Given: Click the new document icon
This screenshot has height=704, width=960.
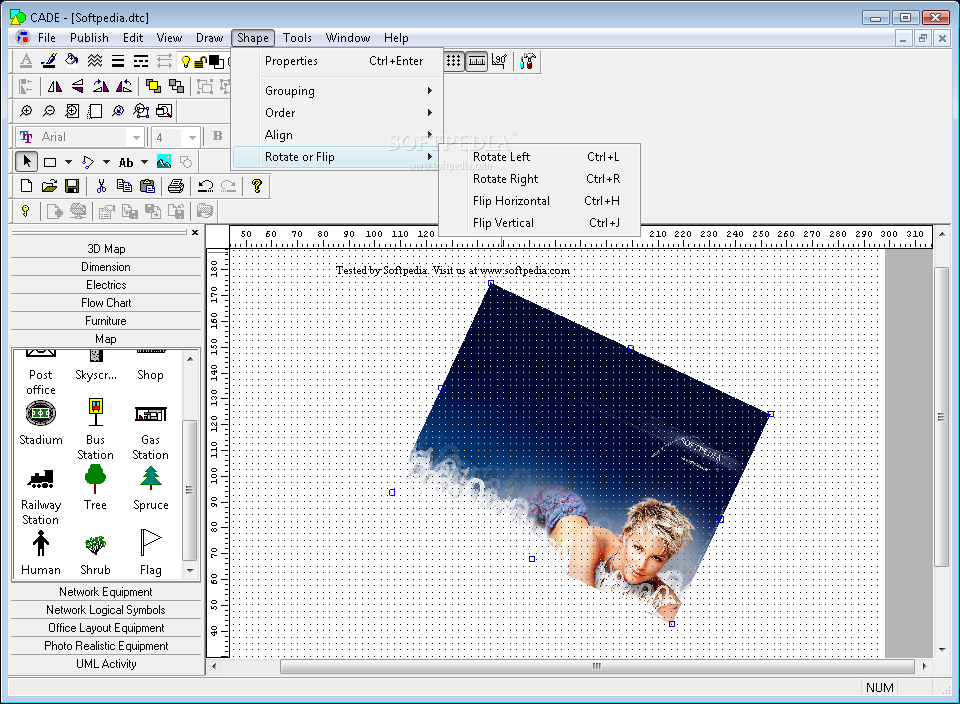Looking at the screenshot, I should [26, 186].
